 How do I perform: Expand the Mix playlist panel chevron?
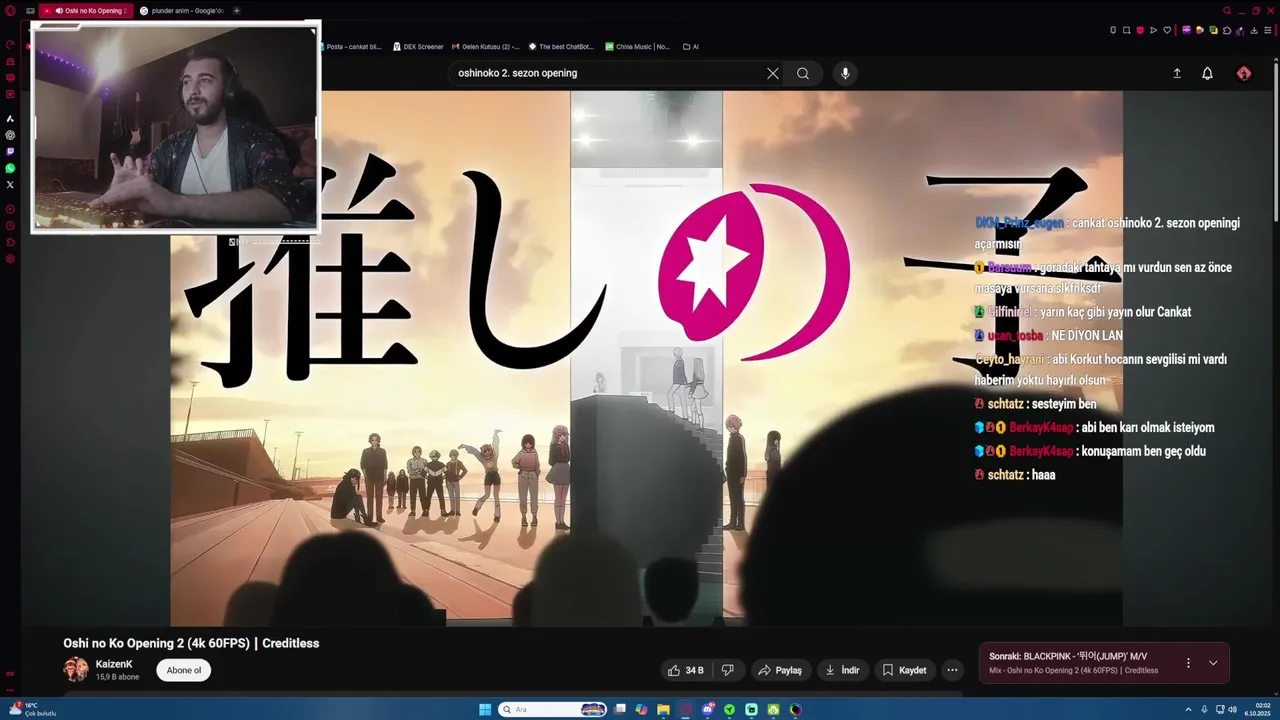click(1213, 663)
